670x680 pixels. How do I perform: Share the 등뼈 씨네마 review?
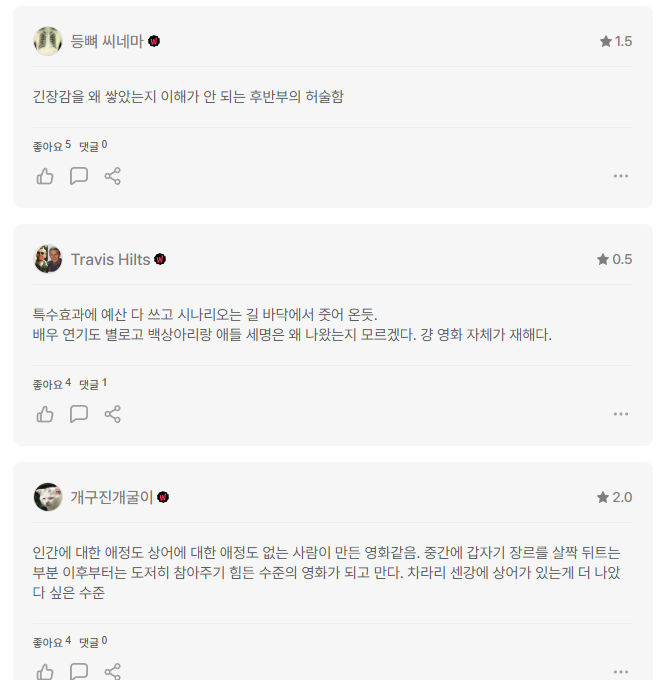click(x=113, y=176)
